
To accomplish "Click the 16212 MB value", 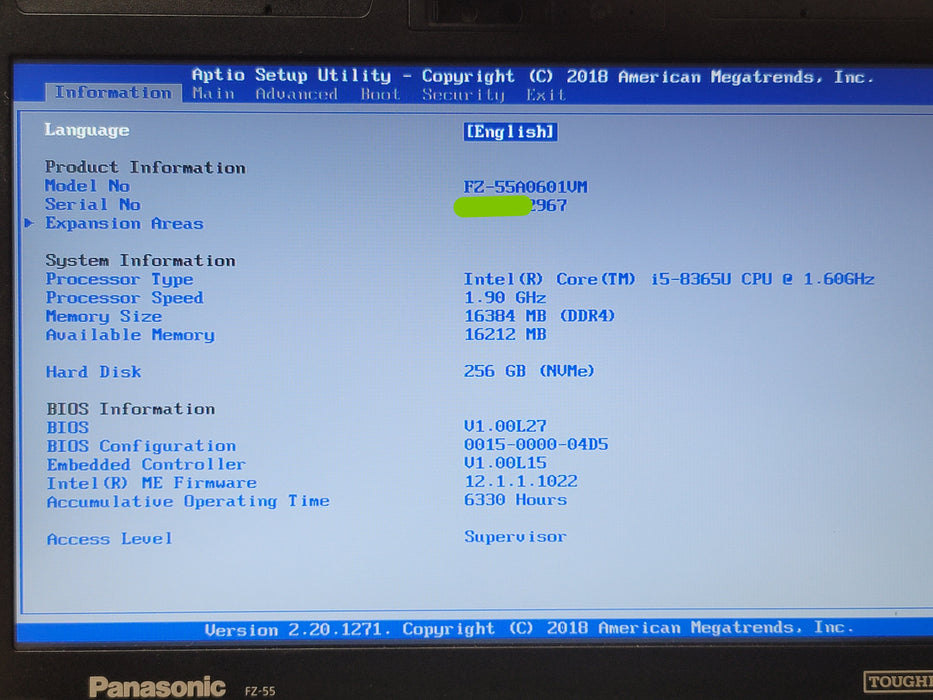I will click(505, 334).
